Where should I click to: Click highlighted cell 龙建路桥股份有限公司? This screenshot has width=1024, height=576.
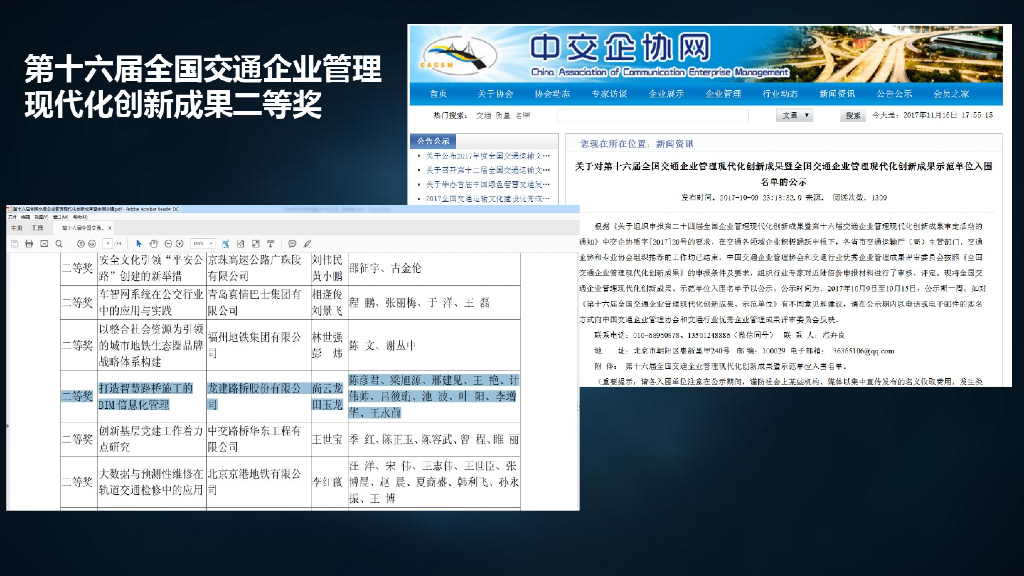tap(259, 396)
